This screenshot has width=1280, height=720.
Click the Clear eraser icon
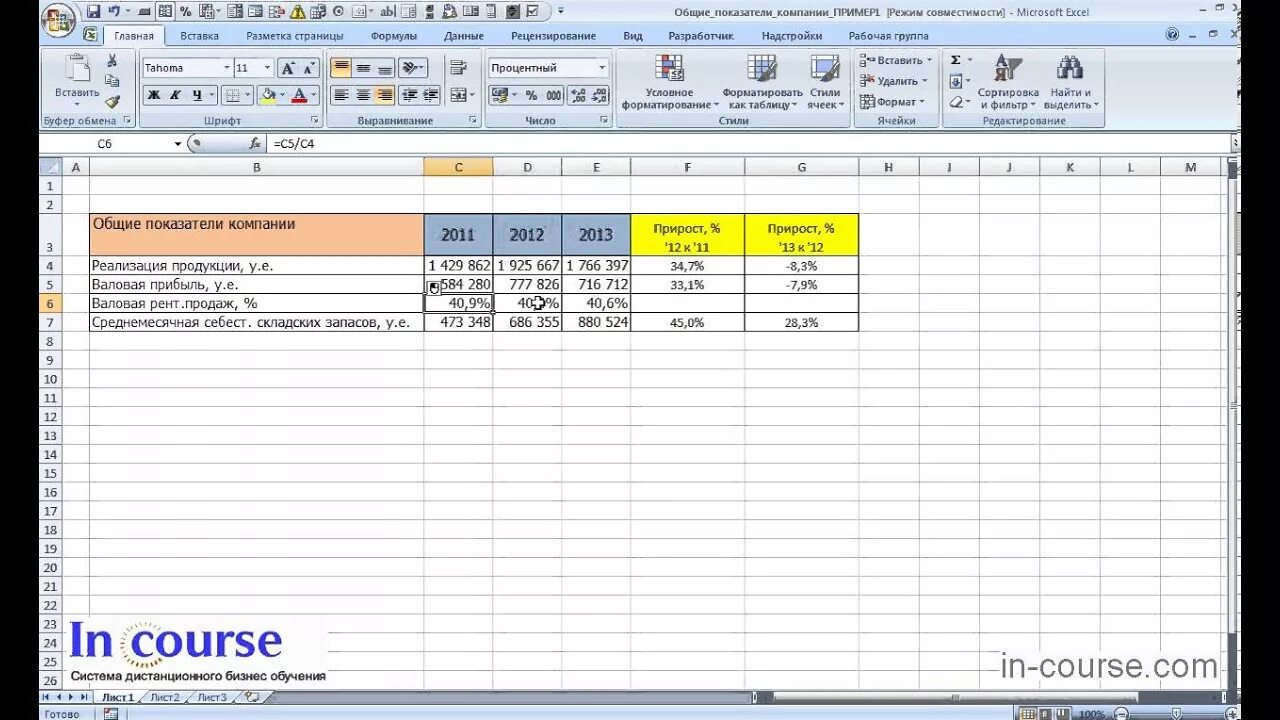click(956, 101)
